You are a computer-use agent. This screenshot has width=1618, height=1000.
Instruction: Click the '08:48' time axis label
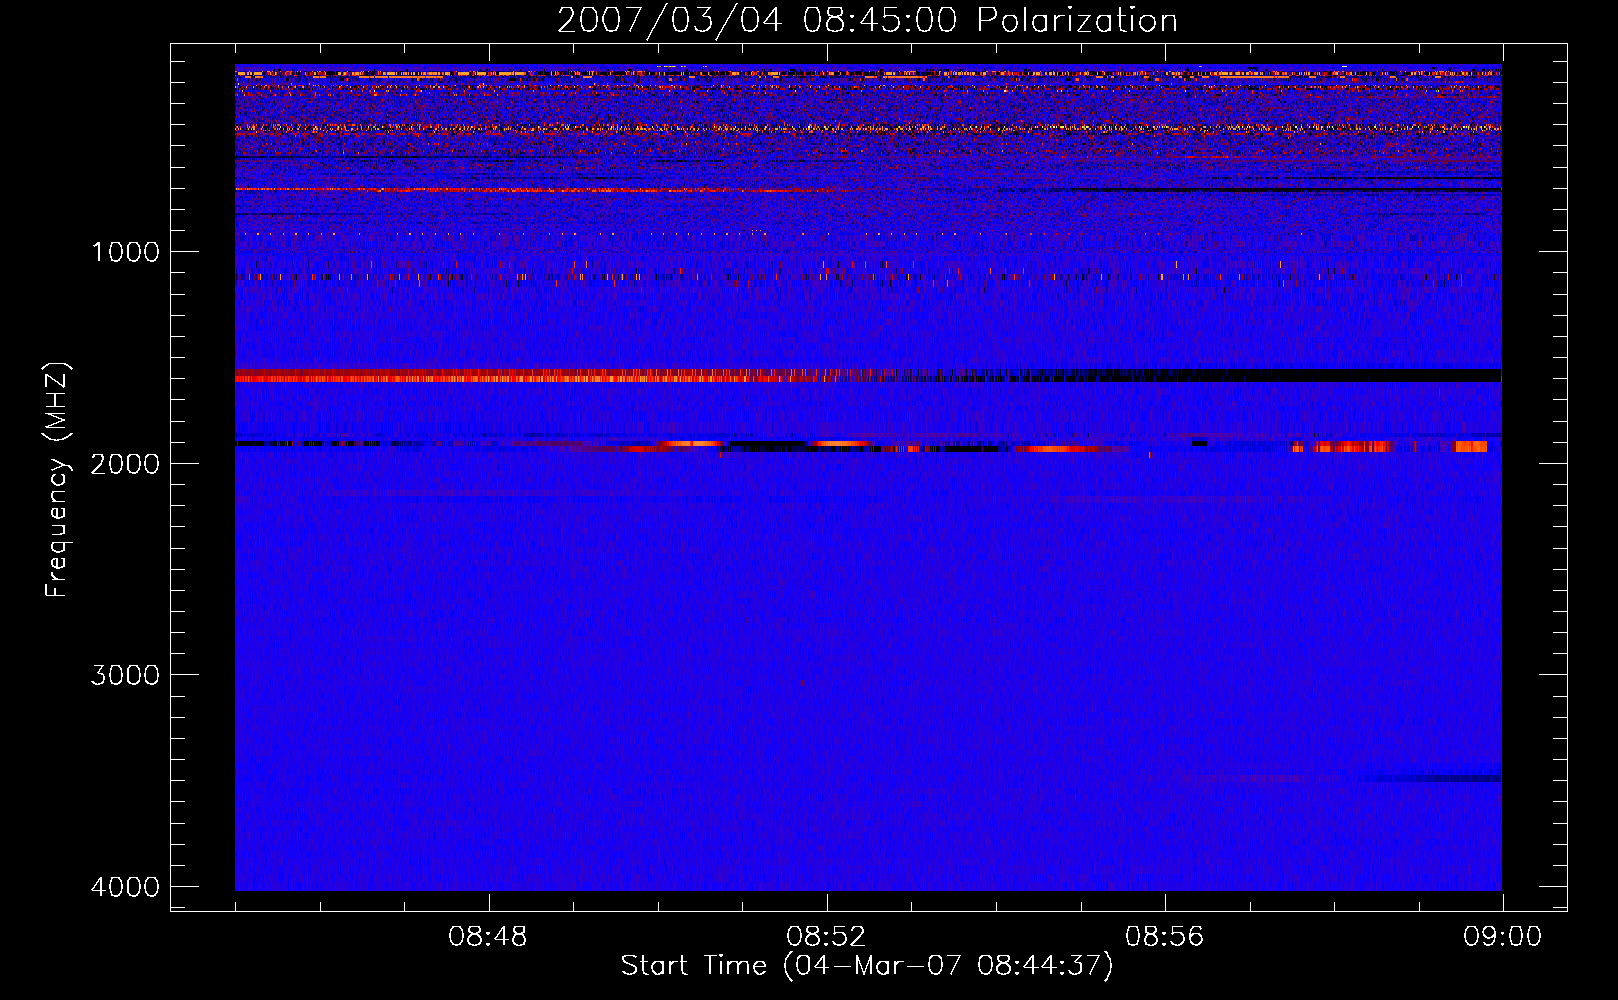pos(488,937)
